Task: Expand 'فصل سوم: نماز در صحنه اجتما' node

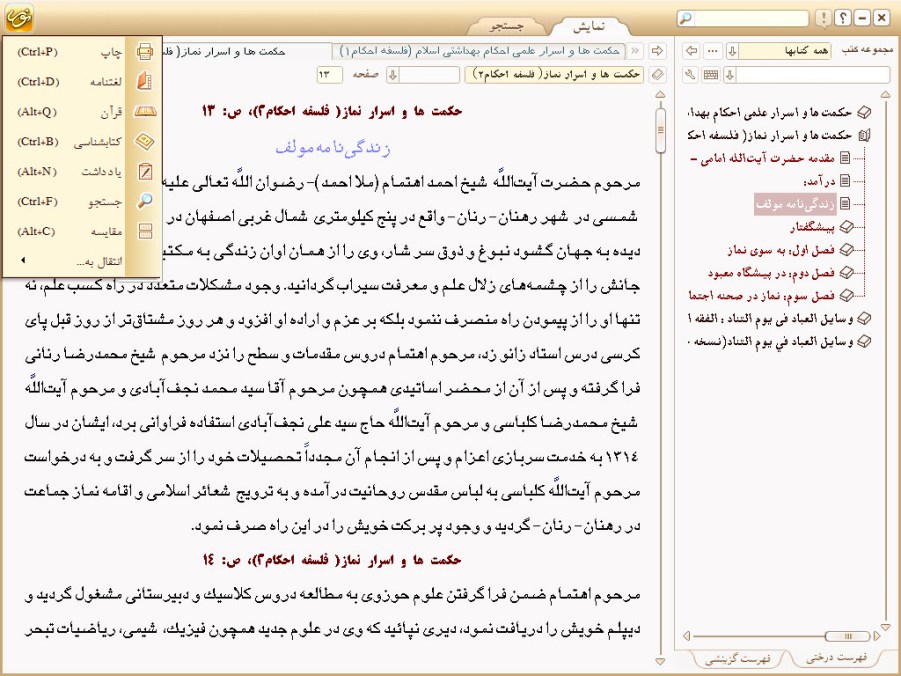Action: [846, 295]
